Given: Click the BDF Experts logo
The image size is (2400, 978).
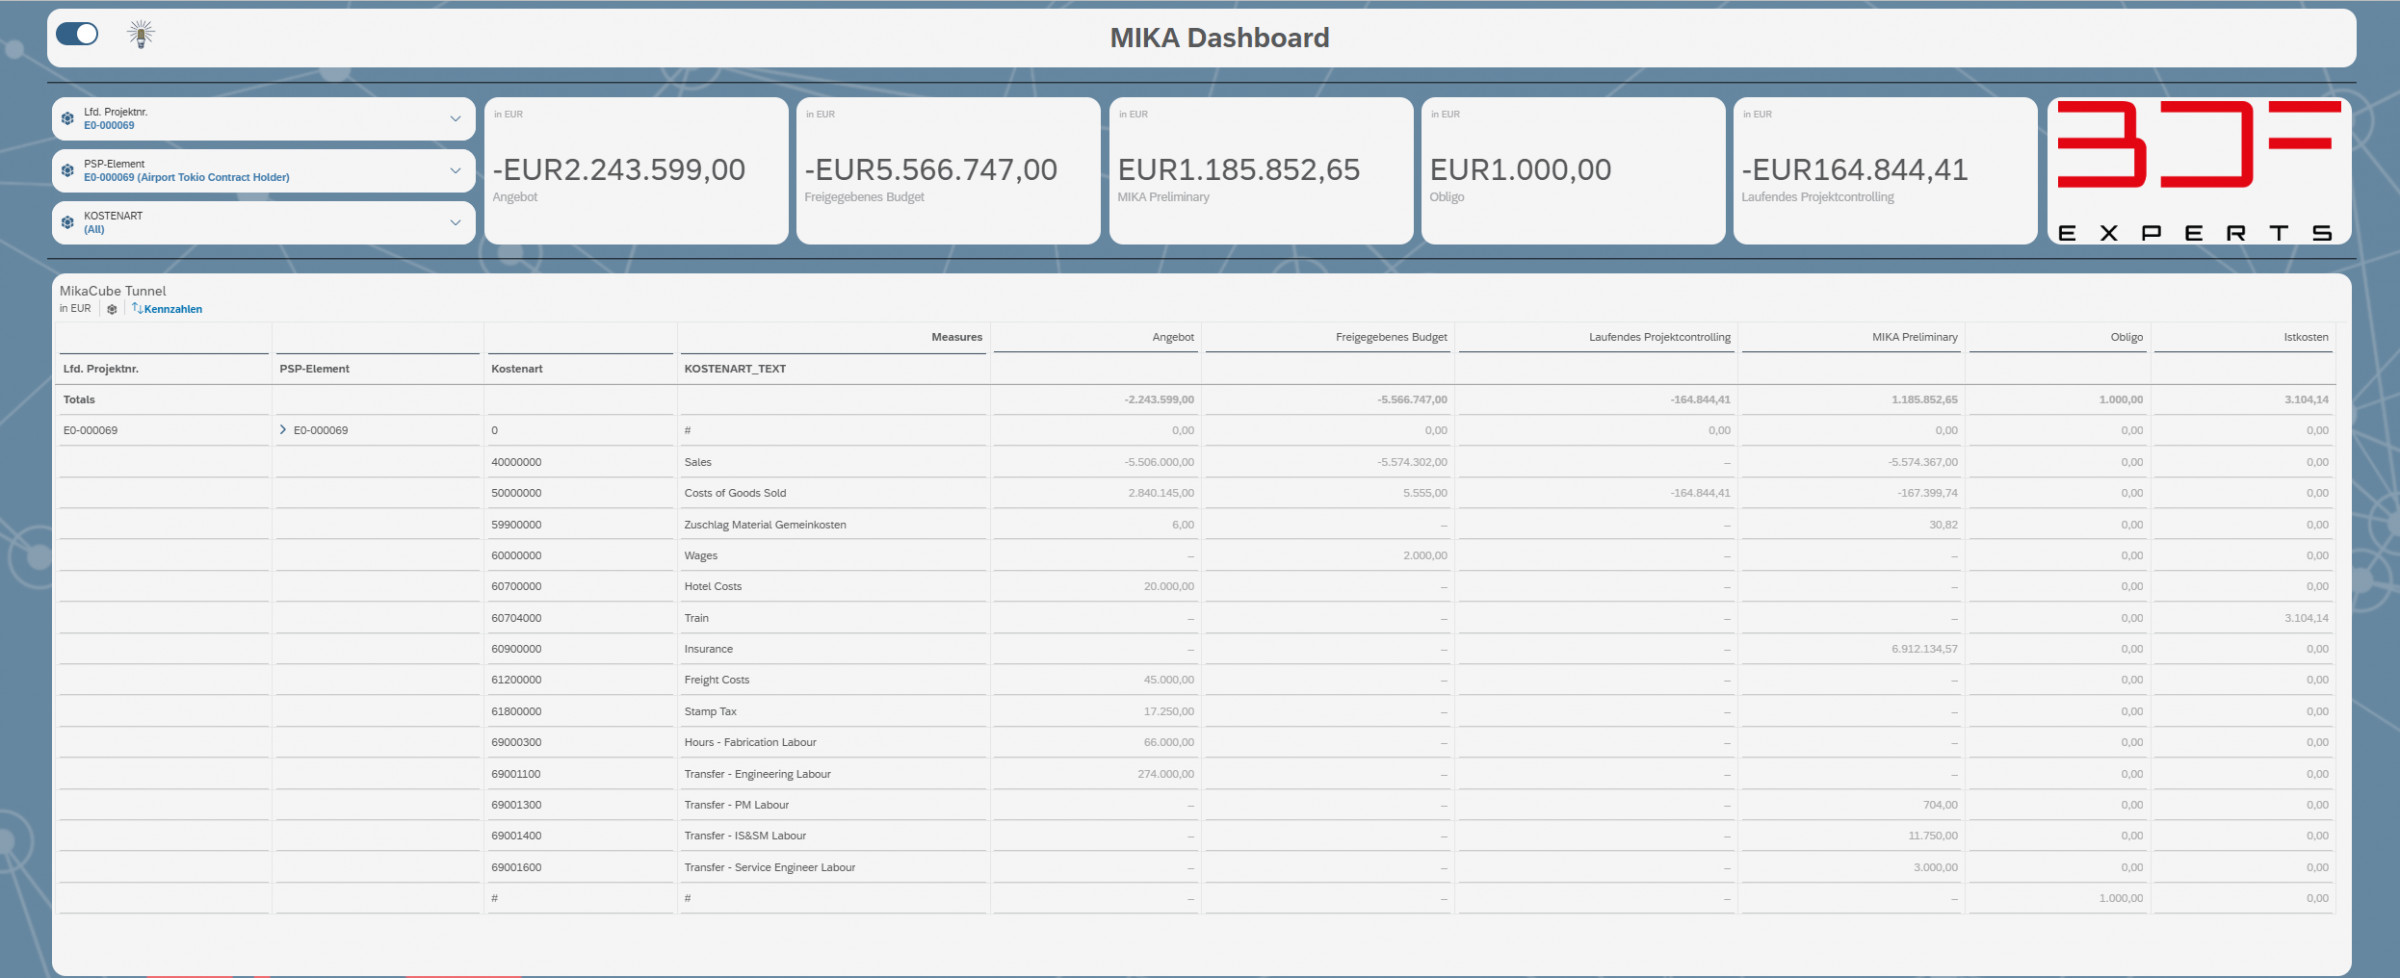Looking at the screenshot, I should point(2198,171).
